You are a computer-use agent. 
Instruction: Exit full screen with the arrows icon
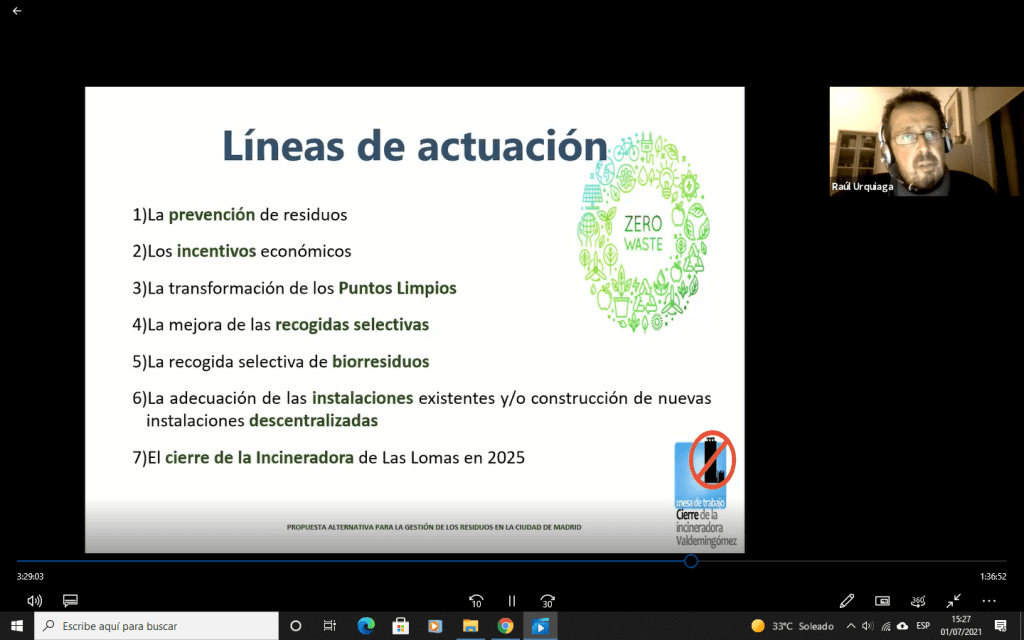[954, 601]
